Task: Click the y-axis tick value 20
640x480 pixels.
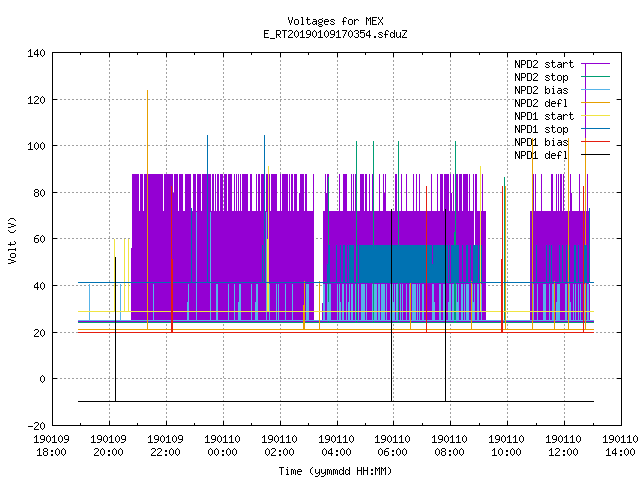Action: [39, 333]
